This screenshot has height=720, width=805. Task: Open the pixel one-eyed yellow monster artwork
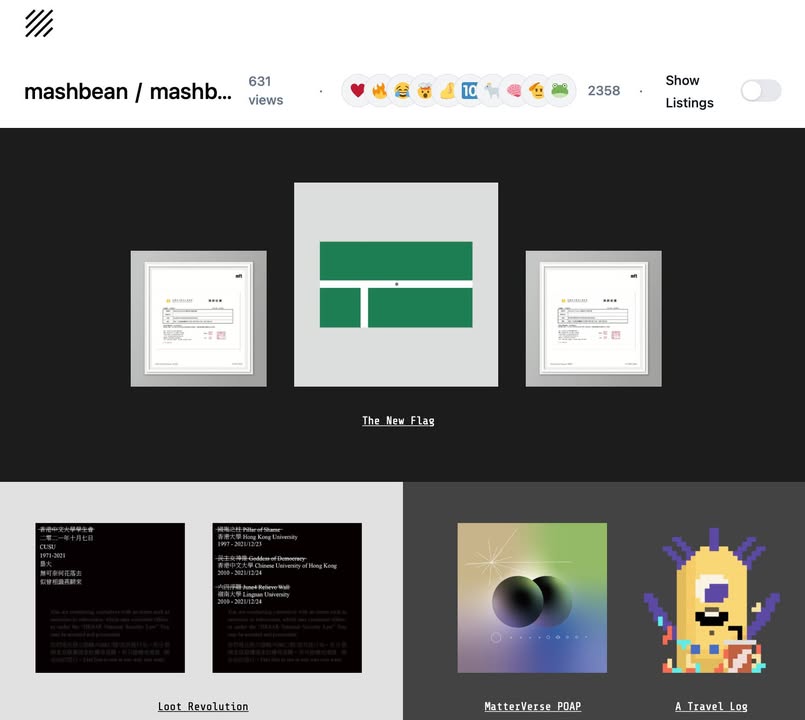(711, 600)
